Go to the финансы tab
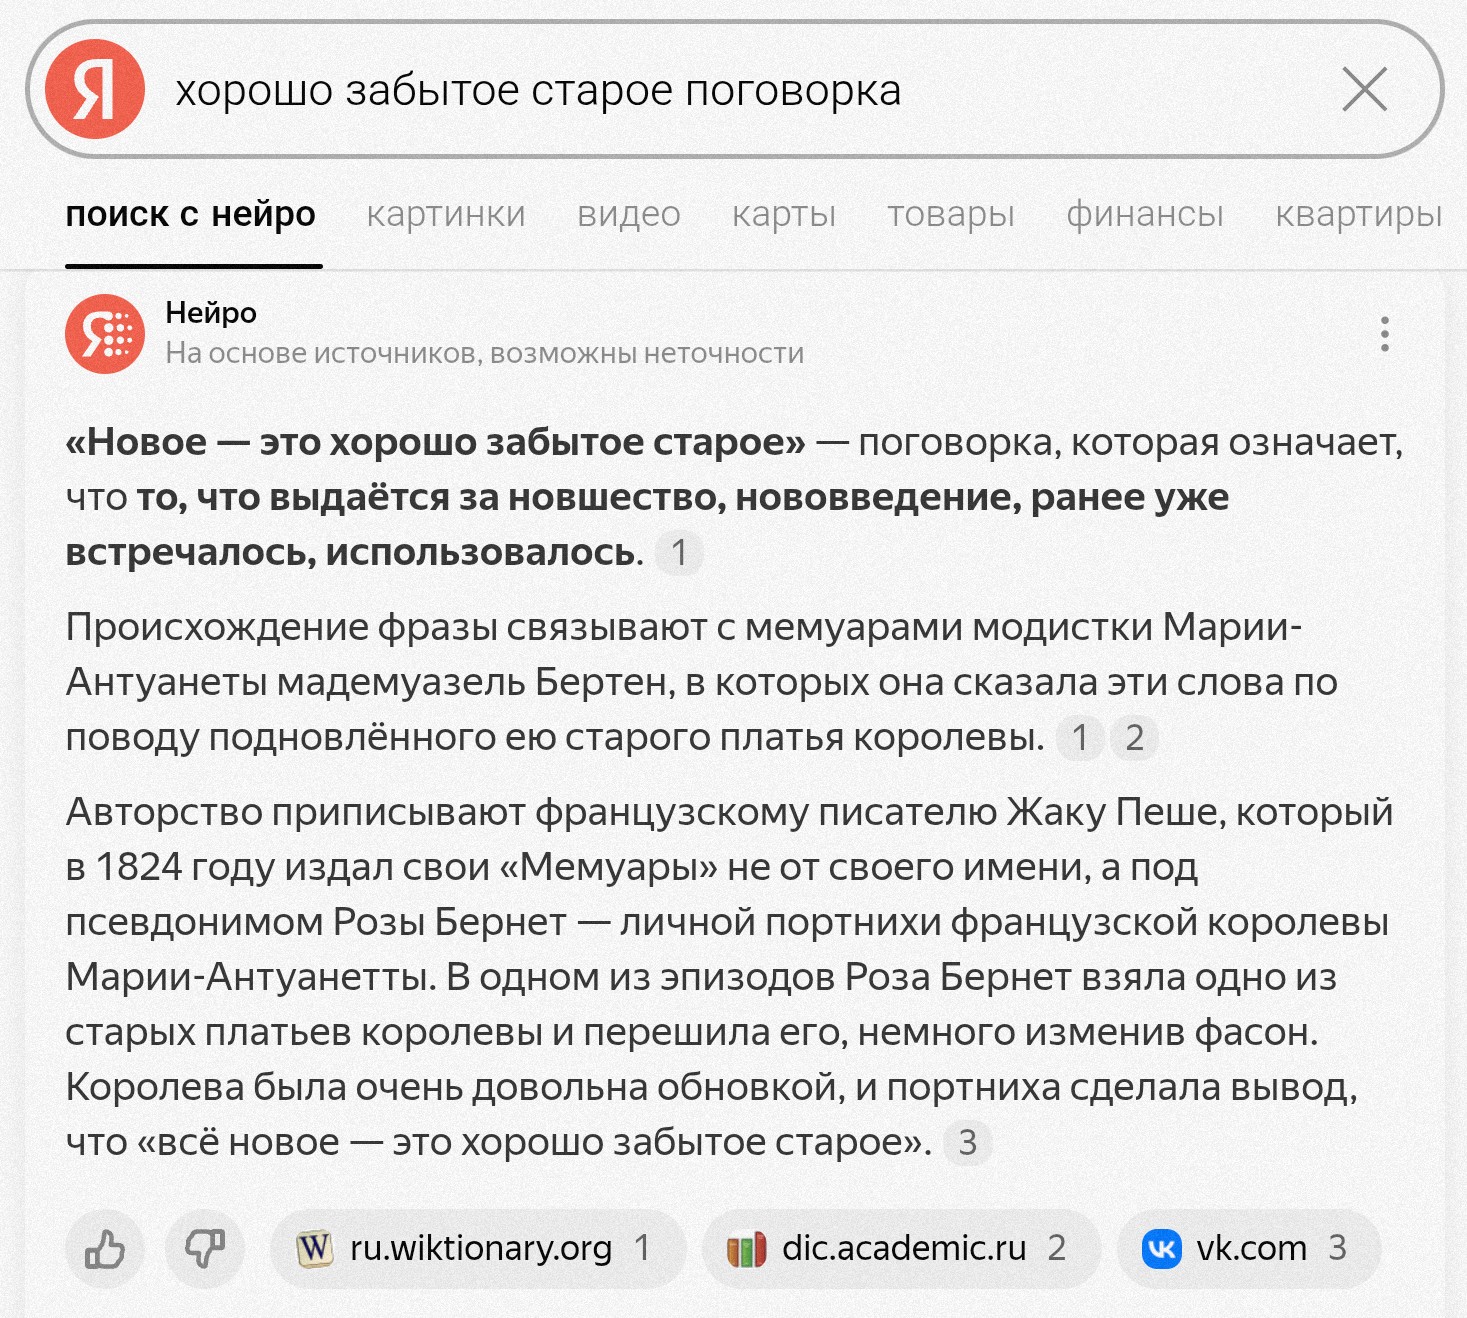Image resolution: width=1467 pixels, height=1318 pixels. (1145, 214)
